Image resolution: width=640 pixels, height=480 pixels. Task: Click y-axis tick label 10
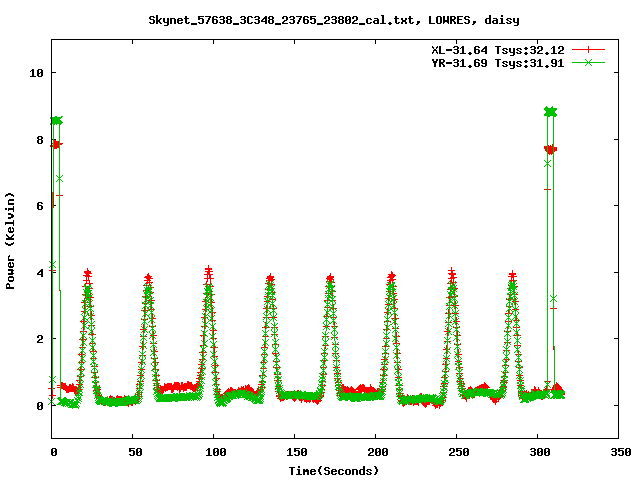coord(36,73)
